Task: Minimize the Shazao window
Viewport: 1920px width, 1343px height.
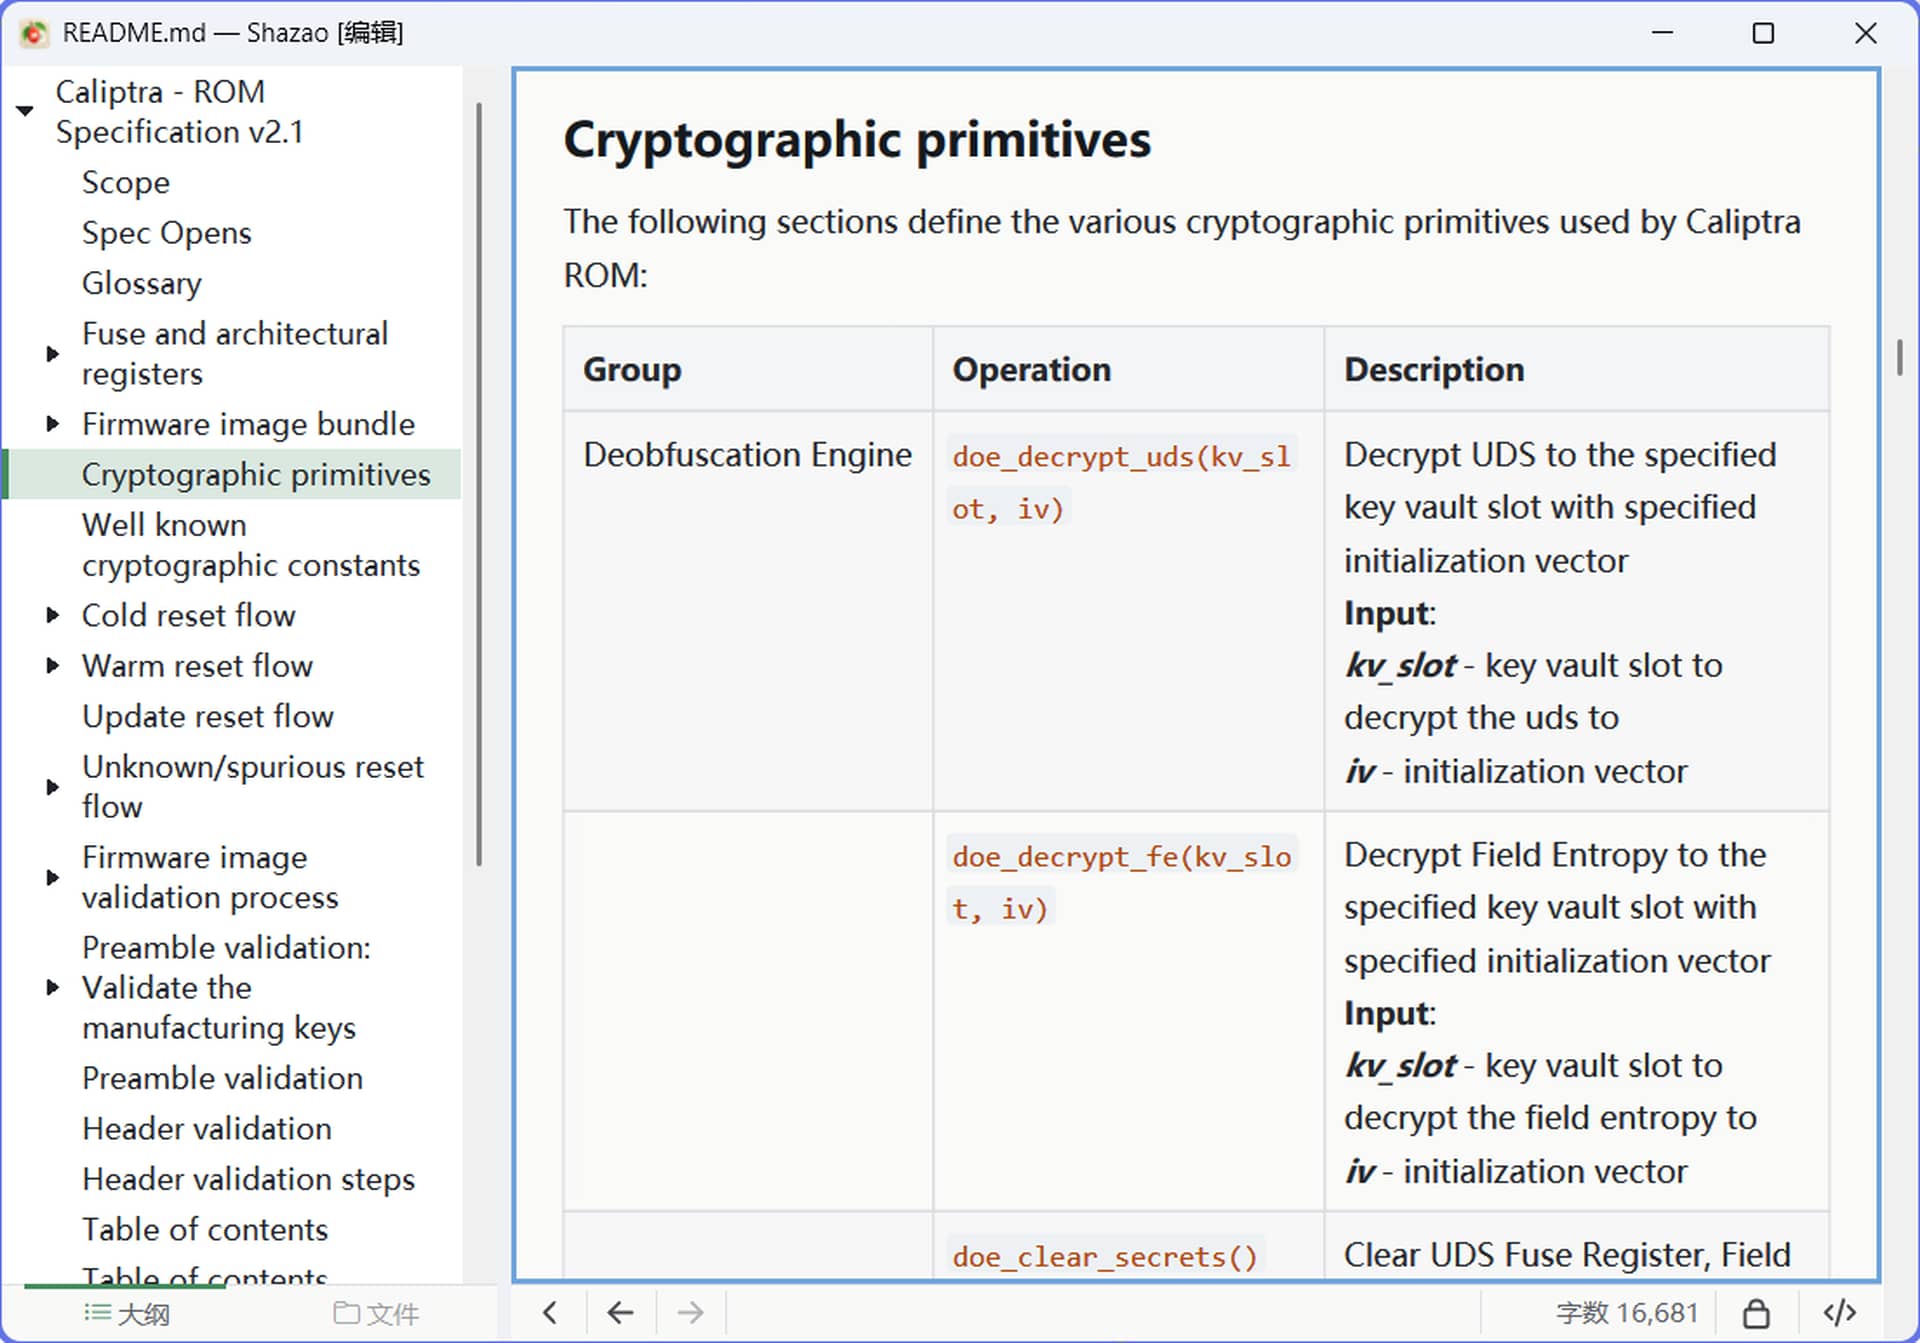Action: click(1662, 33)
